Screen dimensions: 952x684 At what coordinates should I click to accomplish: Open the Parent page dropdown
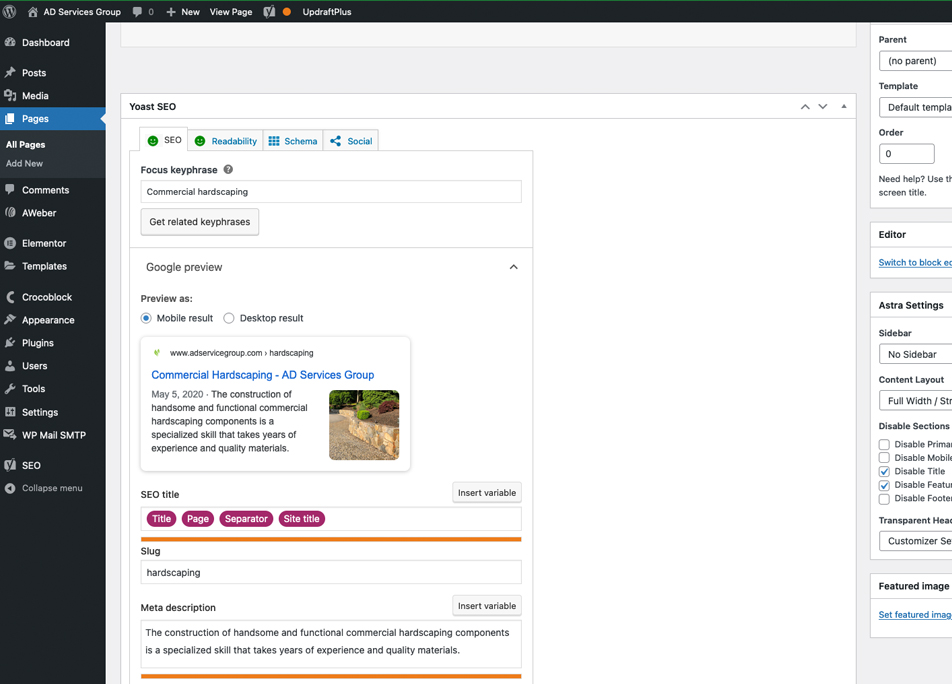[916, 61]
